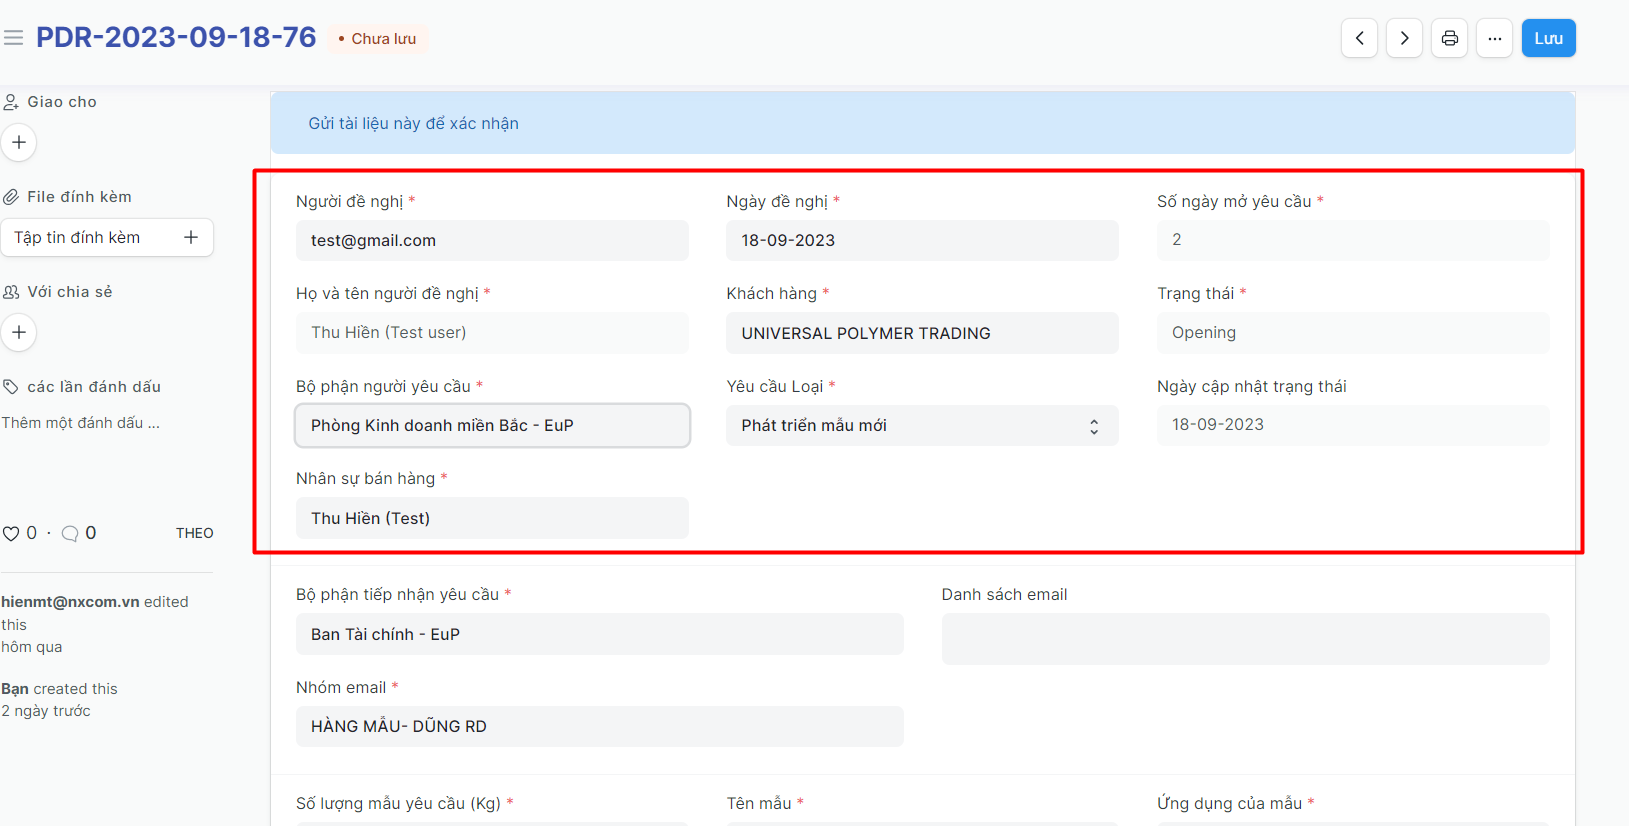Select Nhóm email field HÀNG MẪU
The image size is (1629, 826).
[599, 726]
